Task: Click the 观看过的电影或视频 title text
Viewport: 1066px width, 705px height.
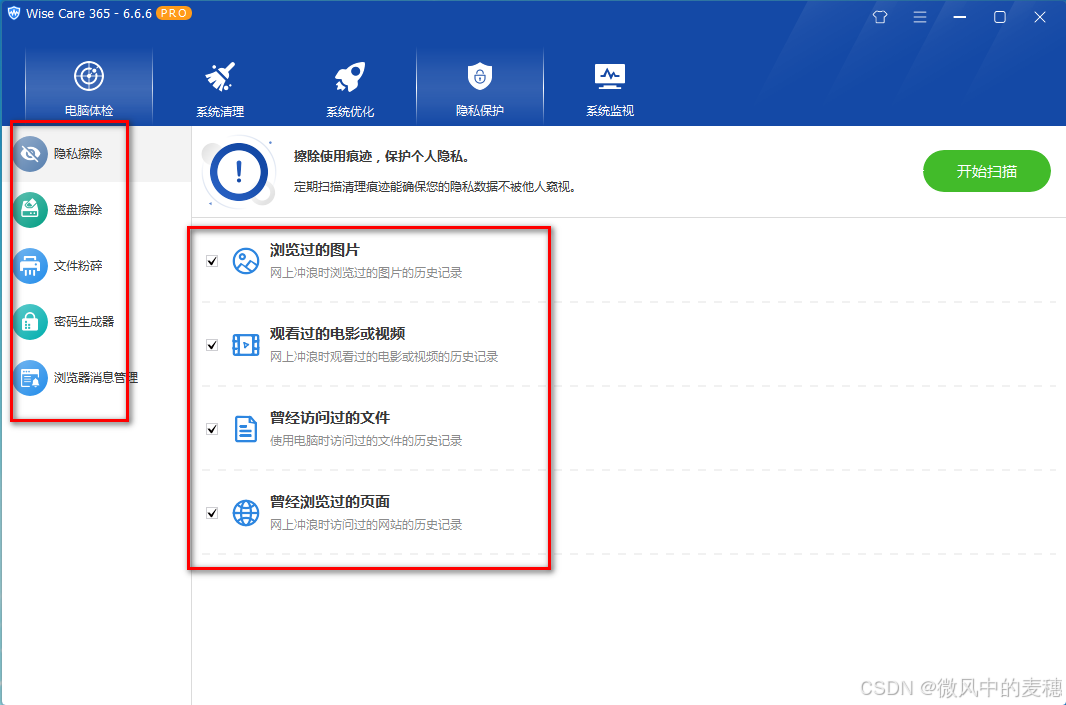Action: pos(337,334)
